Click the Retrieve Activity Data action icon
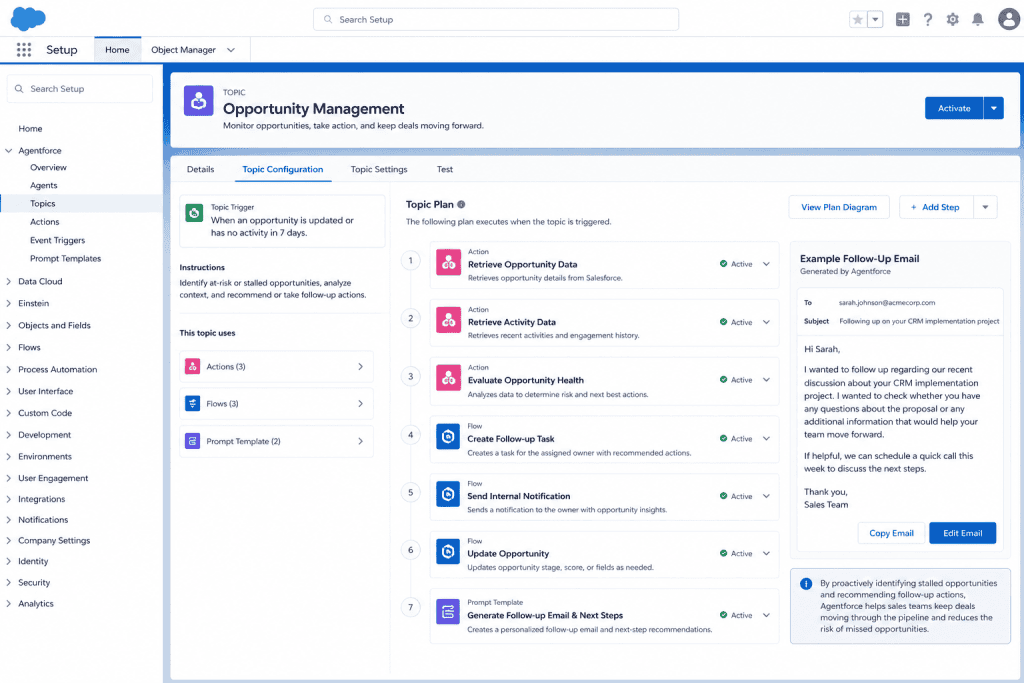Image resolution: width=1024 pixels, height=683 pixels. pos(449,320)
